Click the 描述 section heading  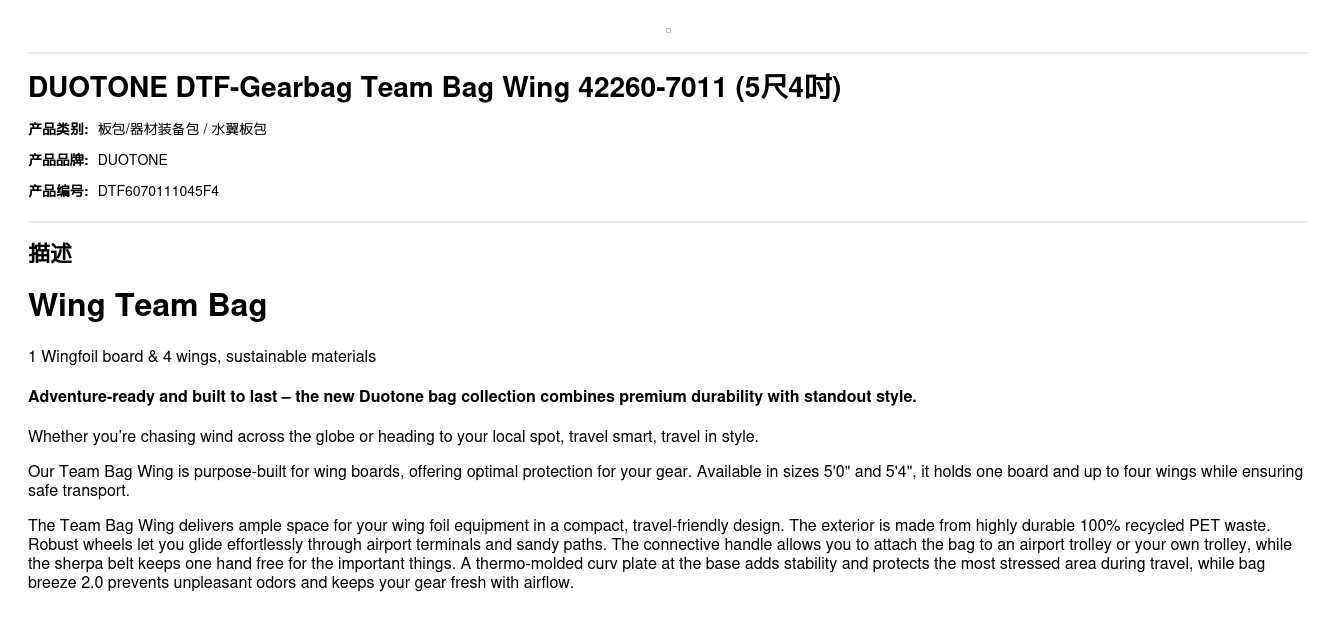pyautogui.click(x=50, y=254)
